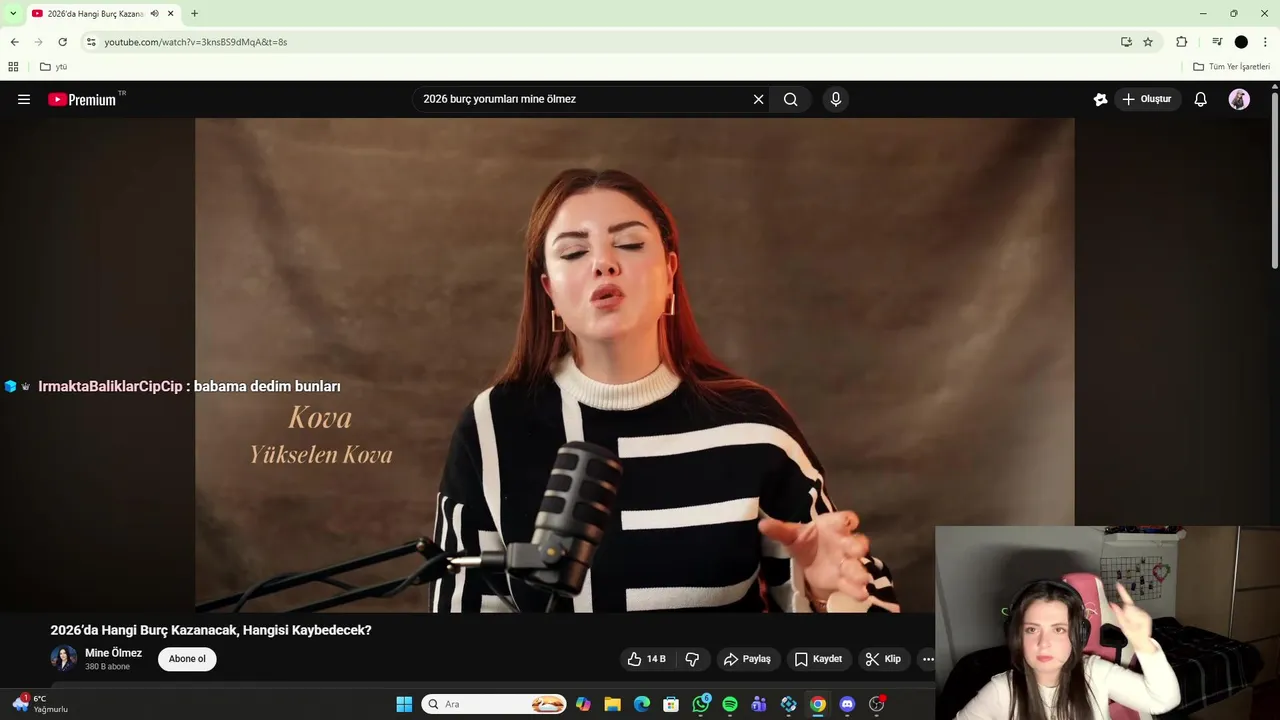Screen dimensions: 1280x720
Task: Go back in browser history
Action: (x=14, y=42)
